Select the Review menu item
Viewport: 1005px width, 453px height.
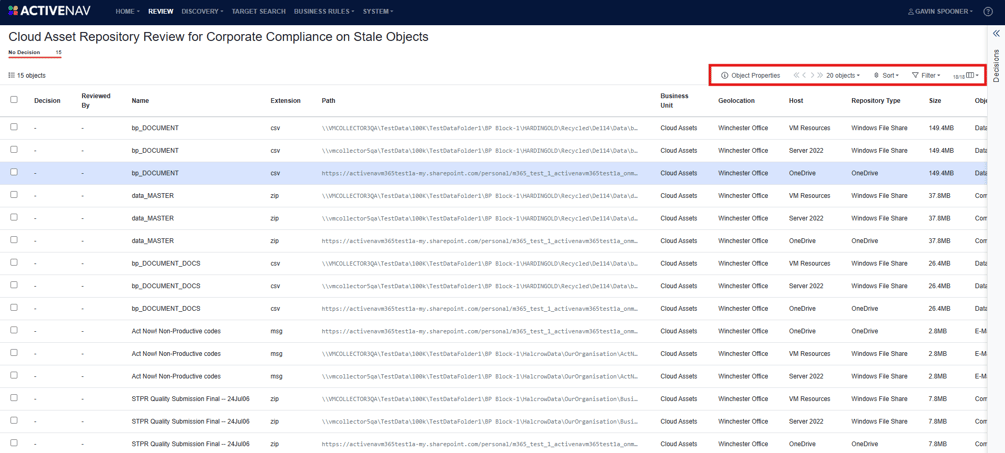tap(160, 12)
